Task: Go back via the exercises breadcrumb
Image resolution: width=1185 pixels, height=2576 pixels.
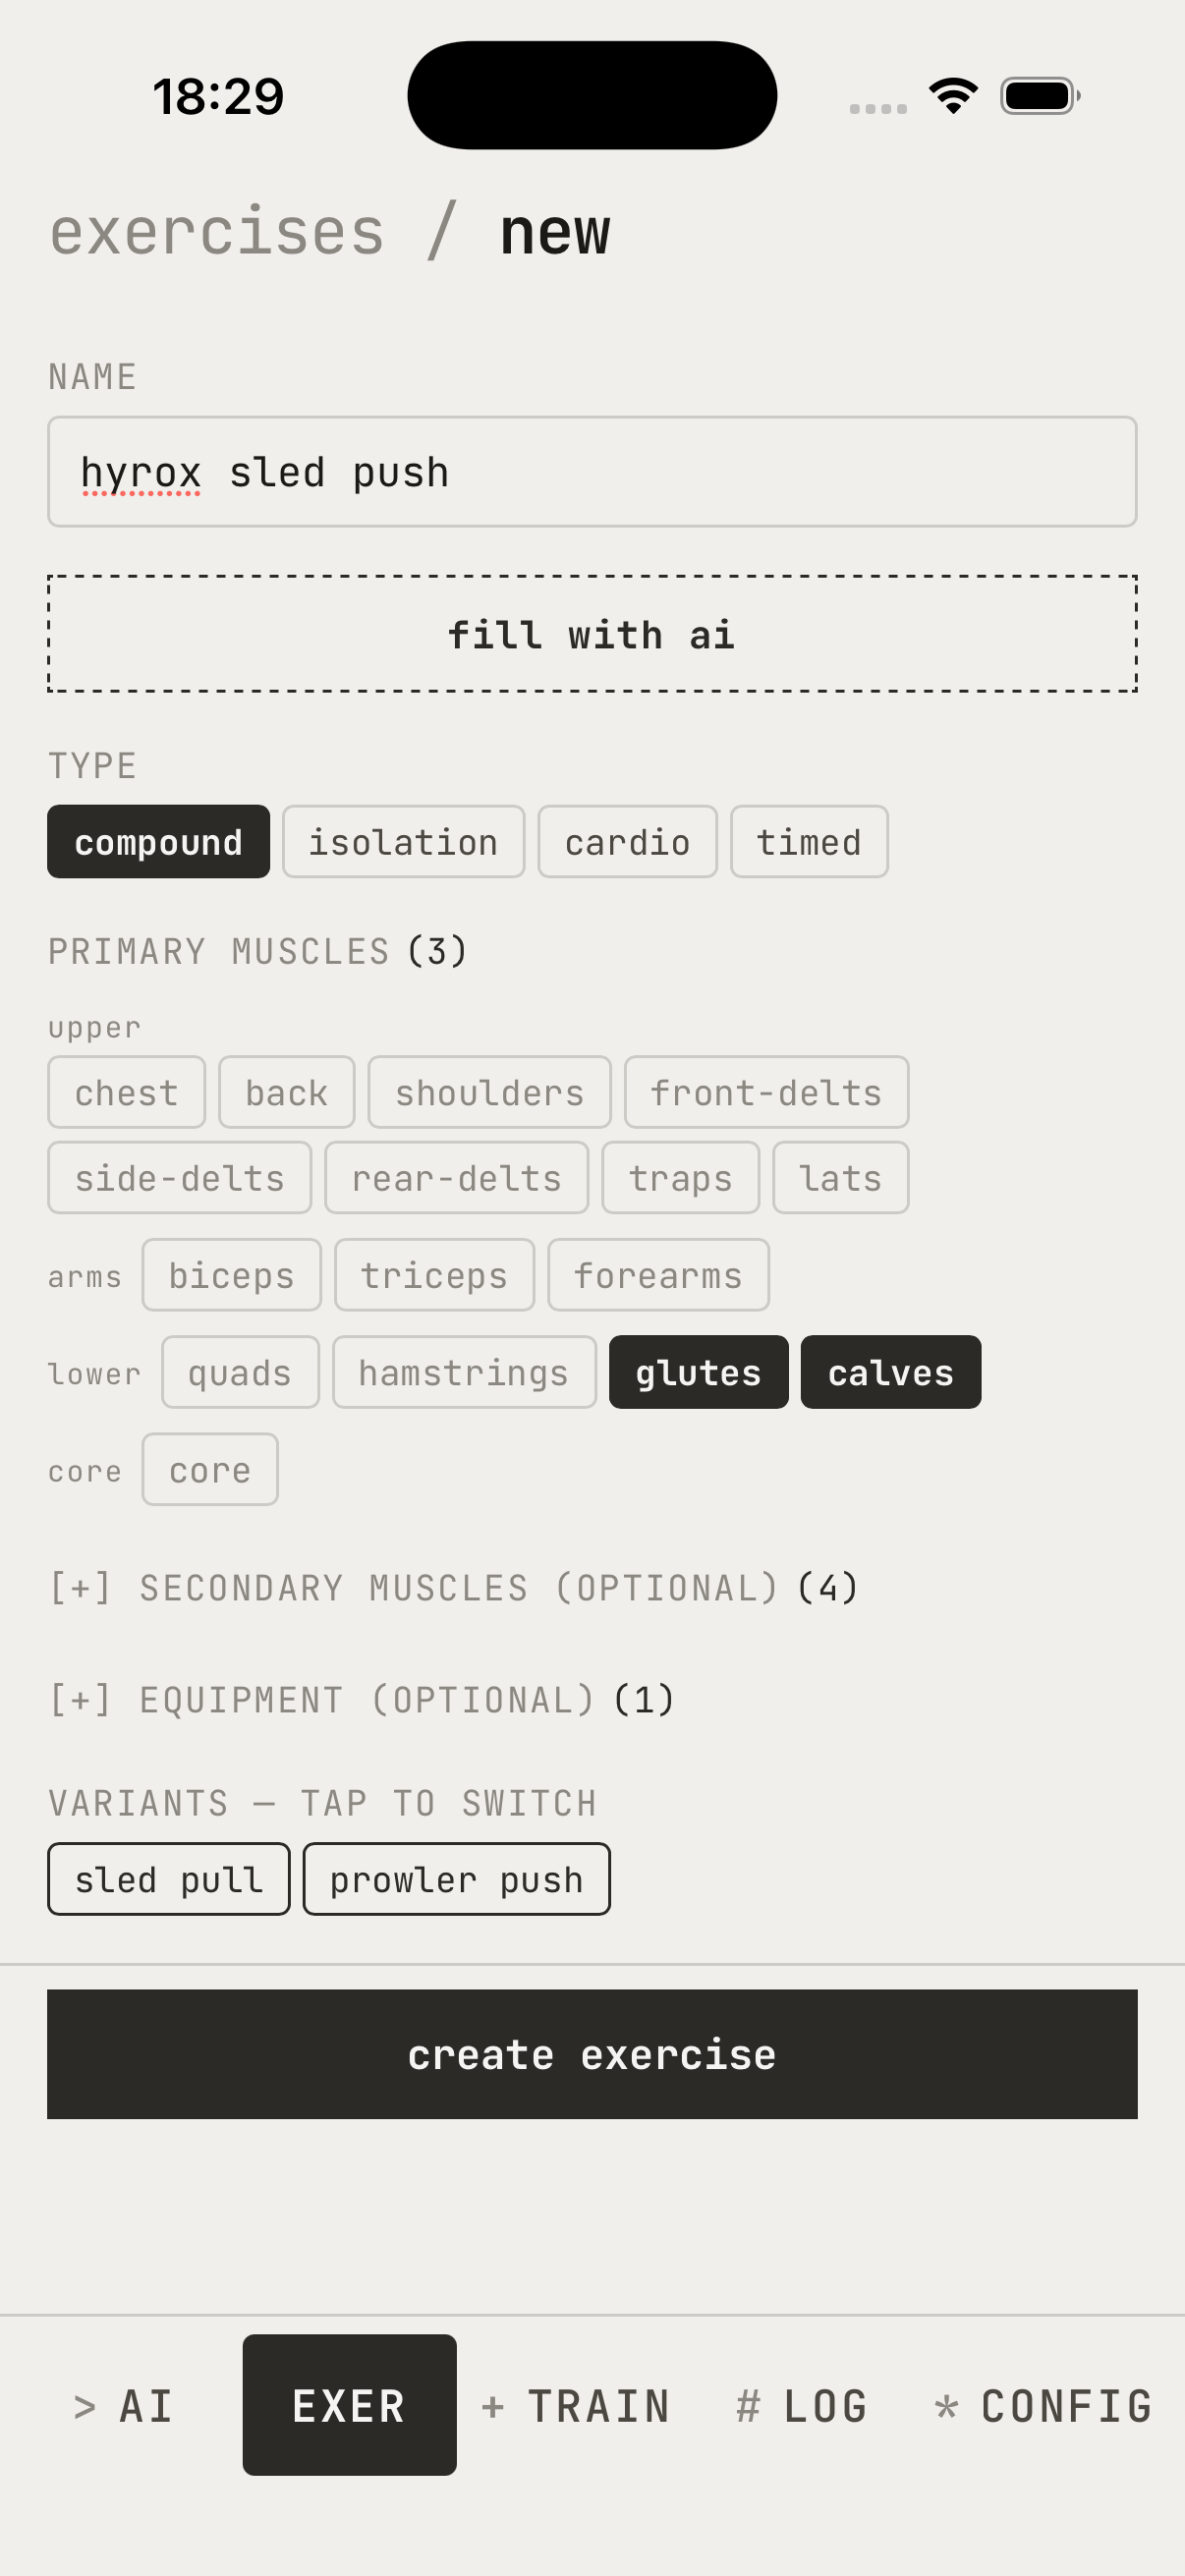Action: pos(217,232)
